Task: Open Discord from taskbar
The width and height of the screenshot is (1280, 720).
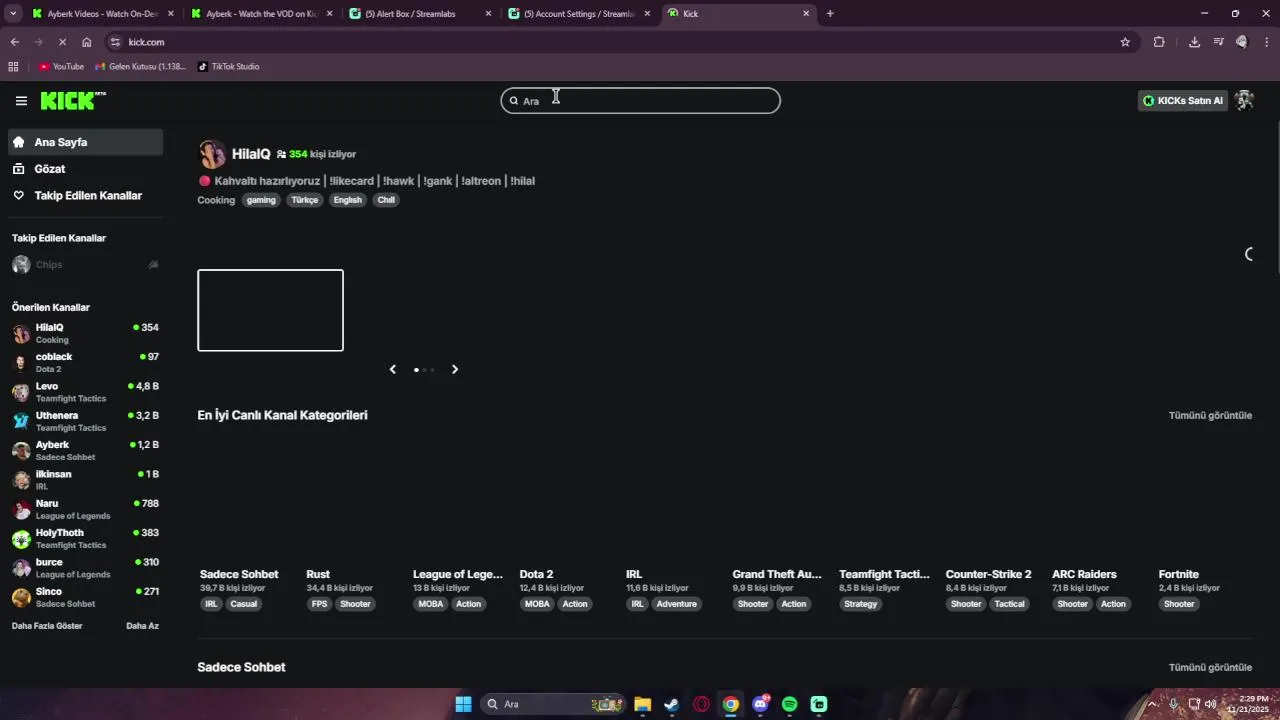Action: click(761, 704)
